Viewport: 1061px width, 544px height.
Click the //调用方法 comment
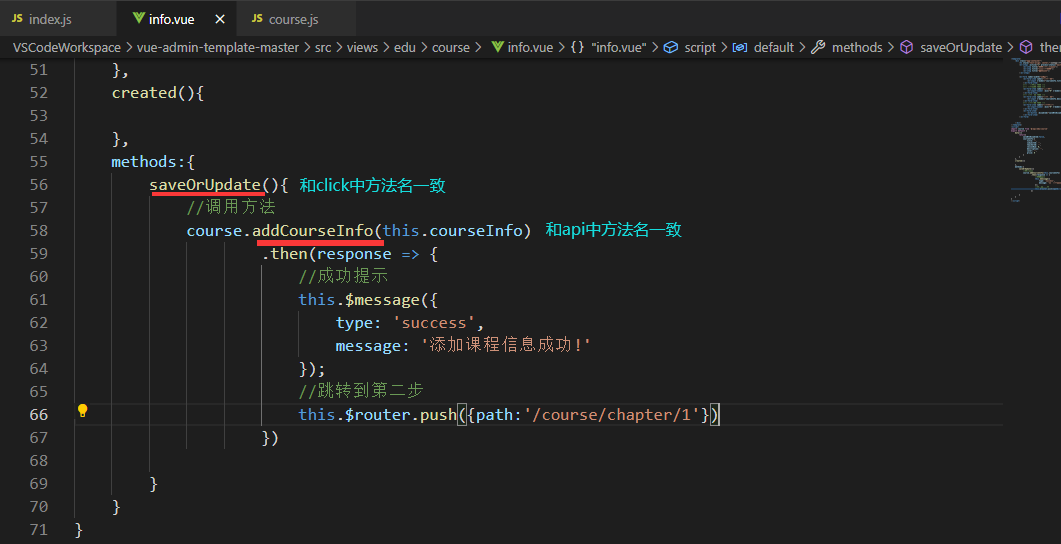coord(231,207)
